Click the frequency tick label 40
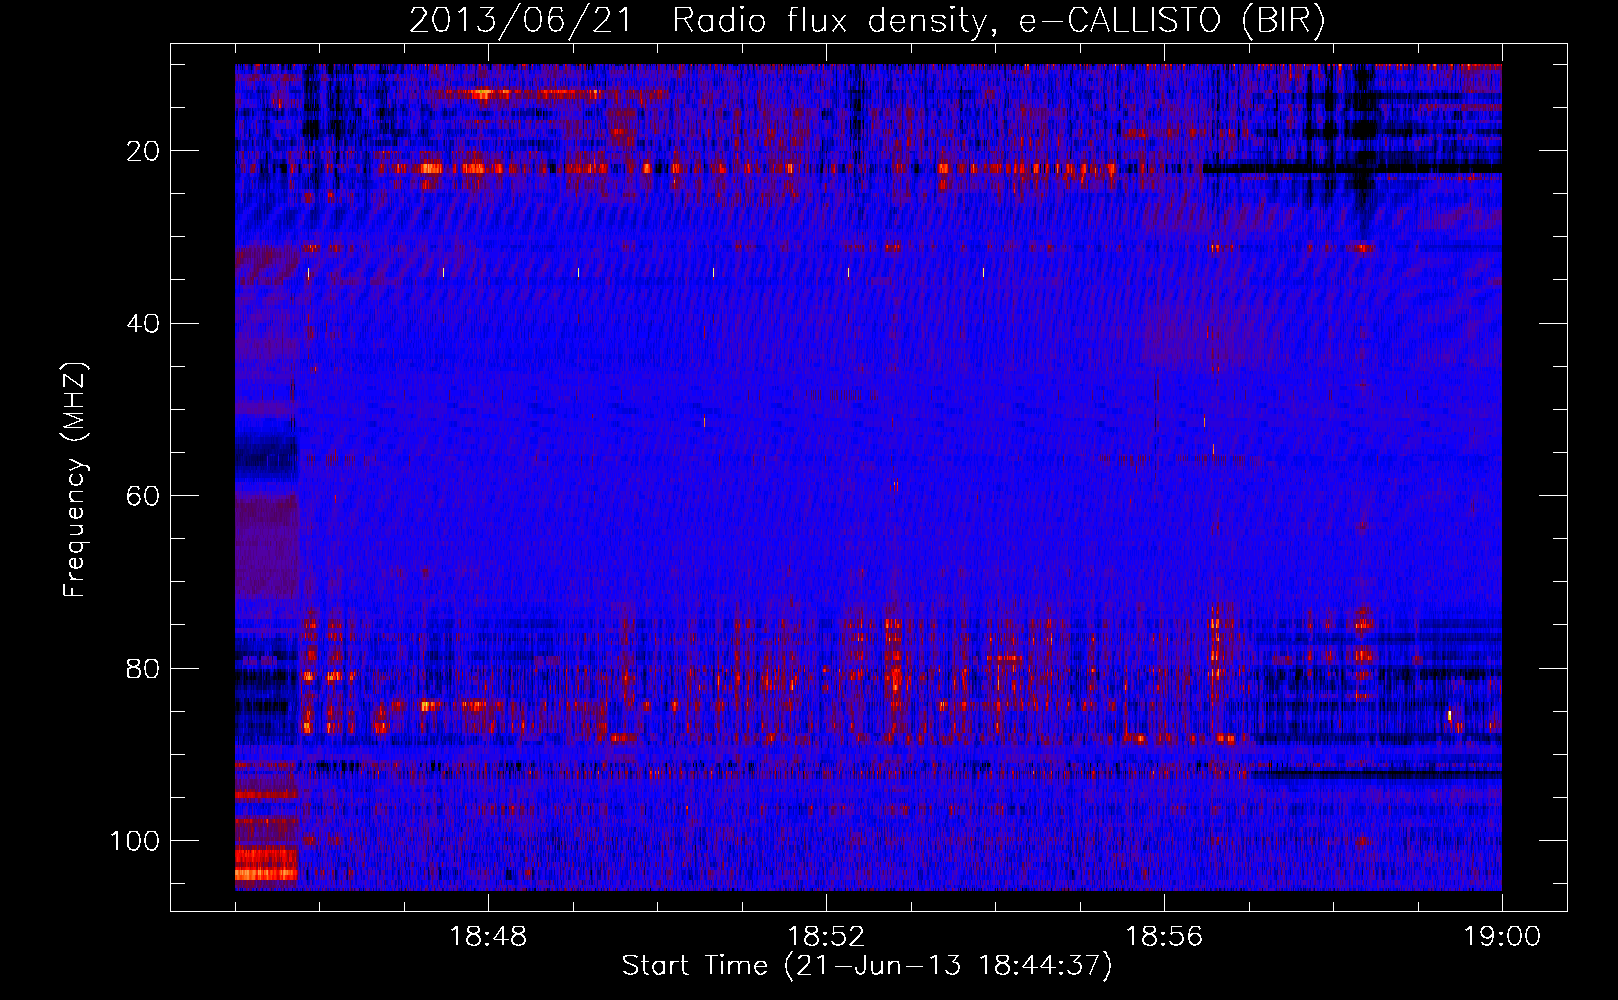The width and height of the screenshot is (1618, 1000). (x=144, y=324)
